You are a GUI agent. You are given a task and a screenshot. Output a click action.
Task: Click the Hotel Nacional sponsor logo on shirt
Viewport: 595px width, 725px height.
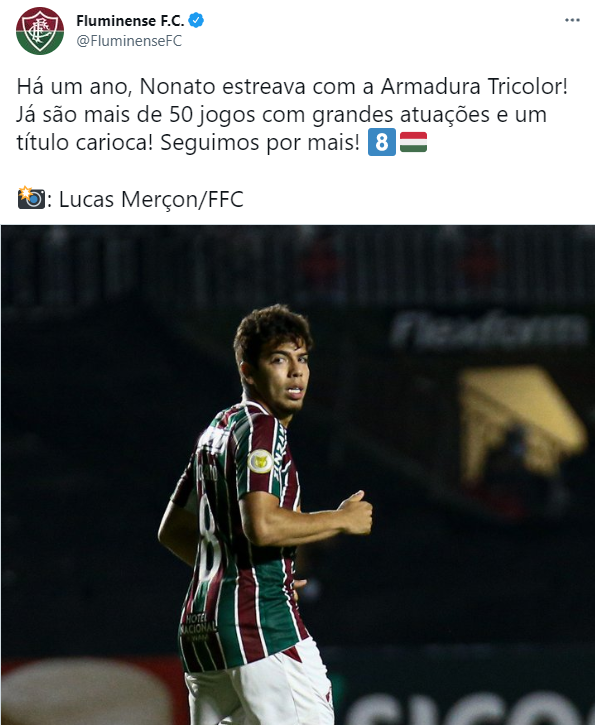198,627
